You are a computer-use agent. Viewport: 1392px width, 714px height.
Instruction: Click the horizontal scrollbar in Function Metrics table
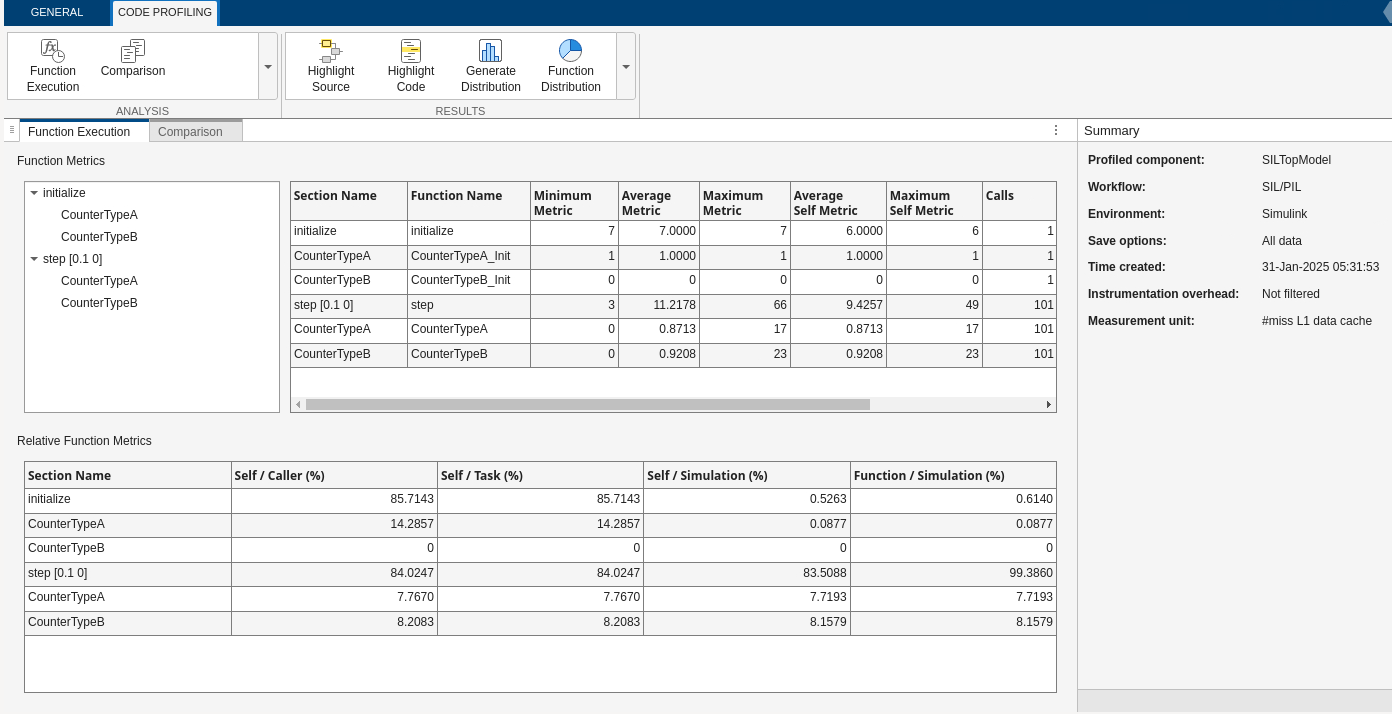[x=587, y=405]
